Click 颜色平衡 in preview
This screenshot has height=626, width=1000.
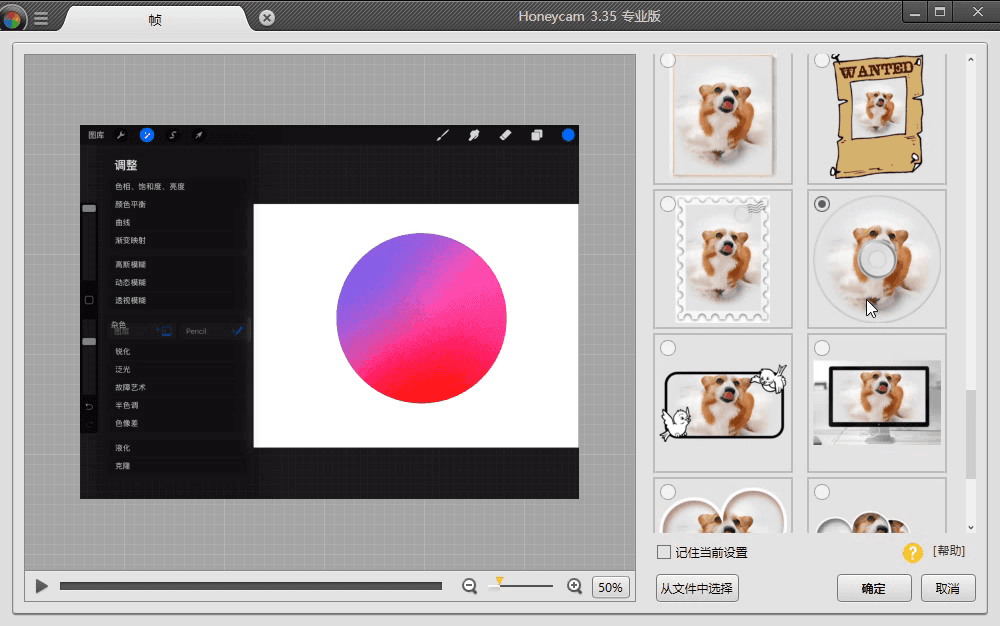click(130, 205)
